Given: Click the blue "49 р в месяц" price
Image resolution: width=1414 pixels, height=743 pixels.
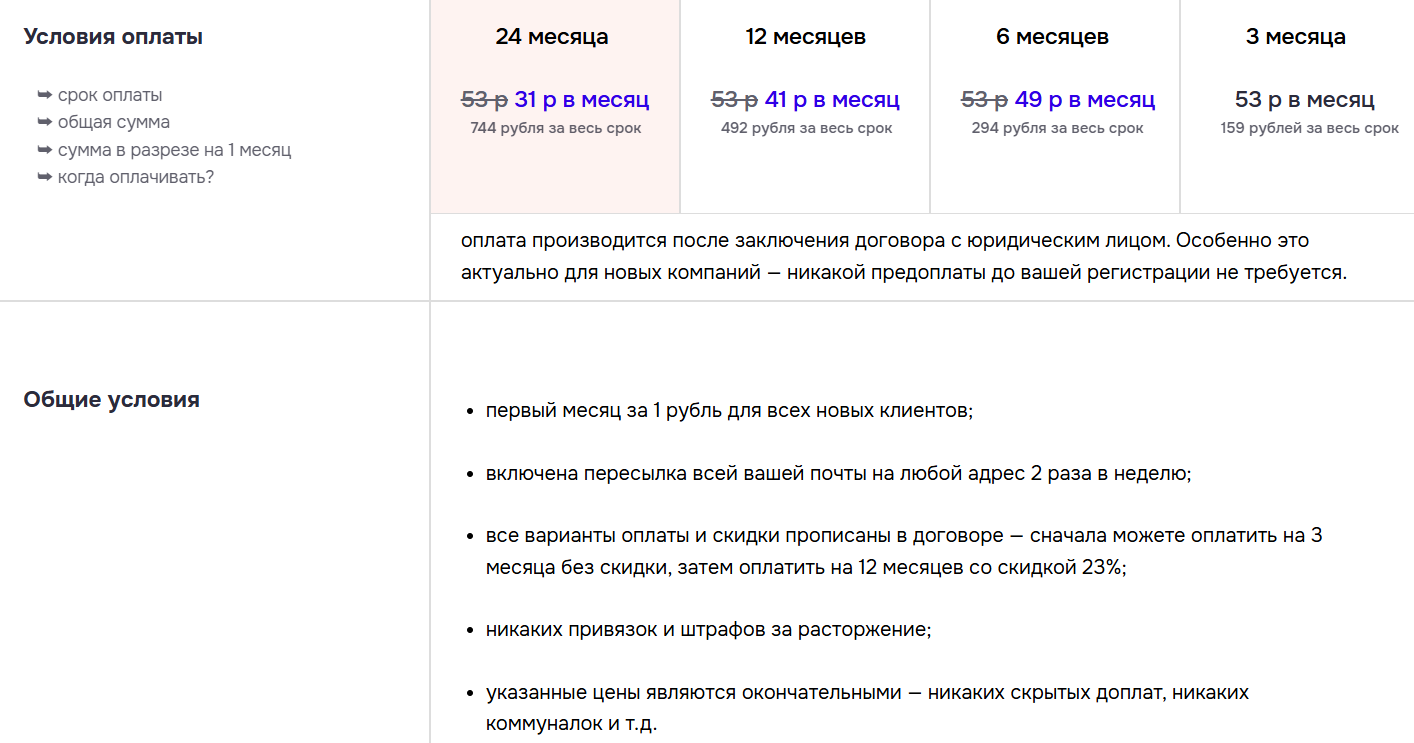Looking at the screenshot, I should [x=1085, y=99].
